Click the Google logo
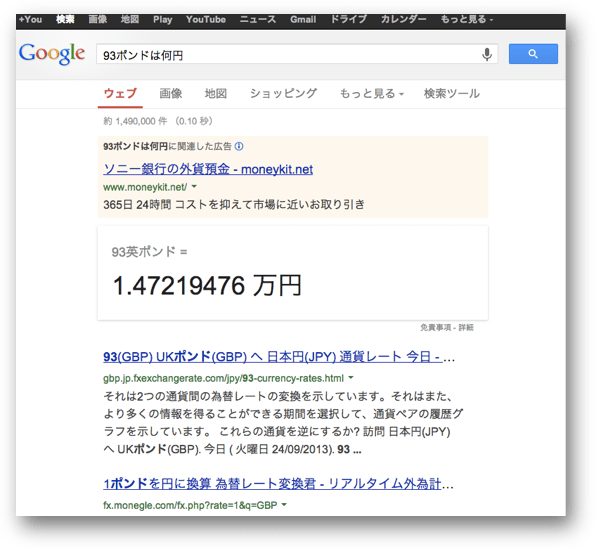The height and width of the screenshot is (548, 596). [x=52, y=53]
